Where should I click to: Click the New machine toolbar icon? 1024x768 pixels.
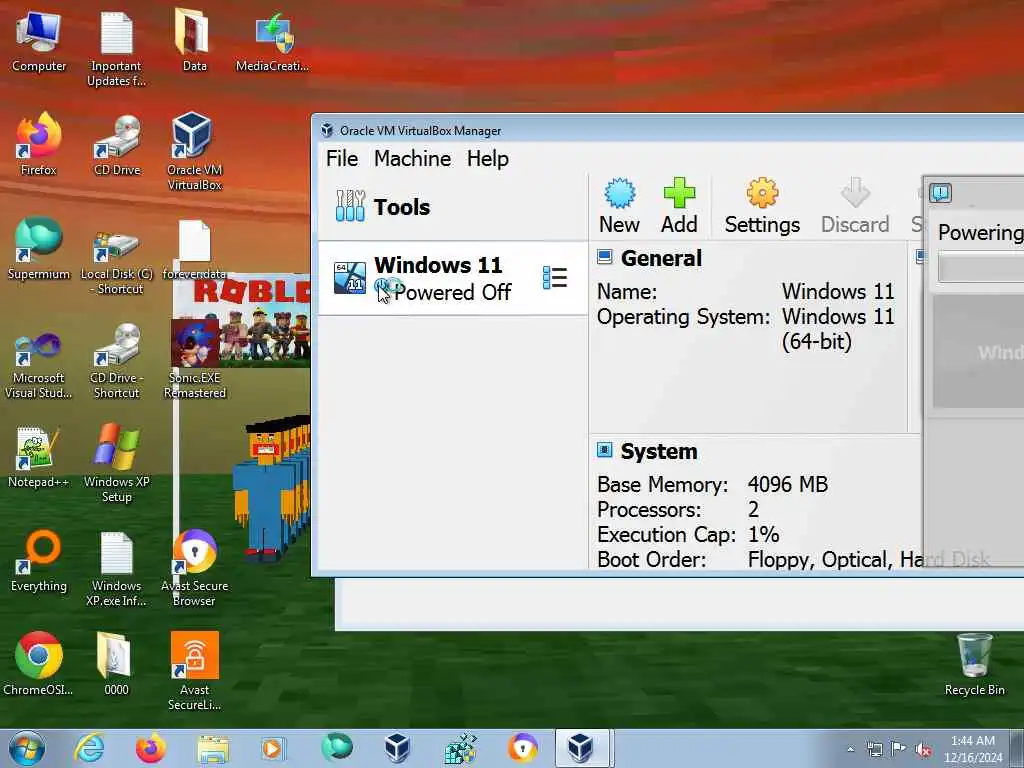[619, 206]
